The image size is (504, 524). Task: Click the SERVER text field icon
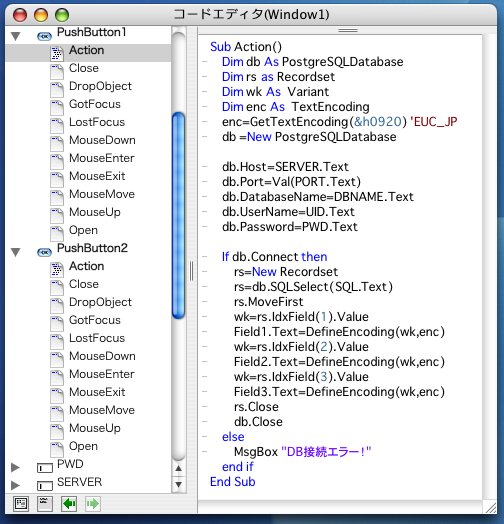44,486
